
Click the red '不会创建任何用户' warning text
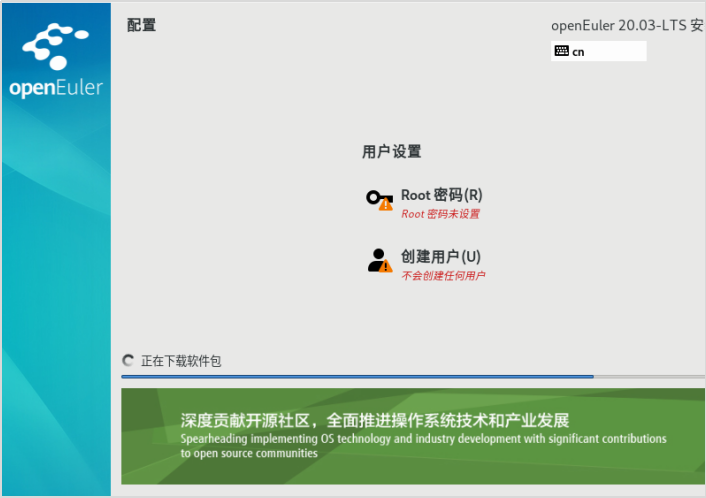click(443, 276)
